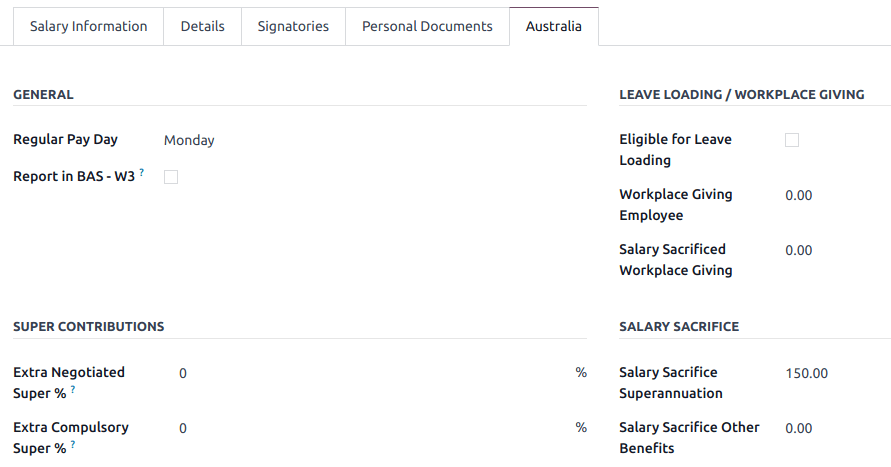
Task: Click the SUPER CONTRIBUTIONS section heading
Action: [89, 327]
